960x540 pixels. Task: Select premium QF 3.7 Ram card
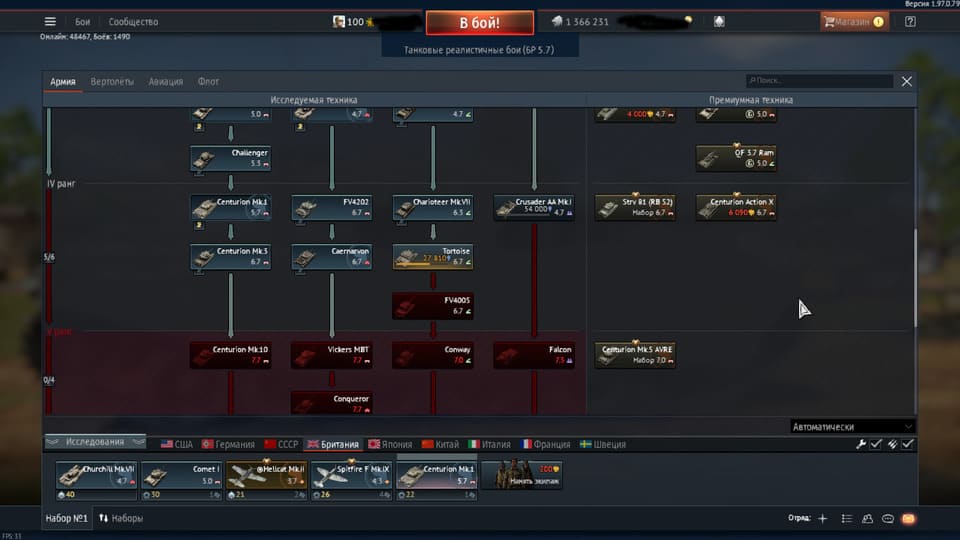point(736,158)
